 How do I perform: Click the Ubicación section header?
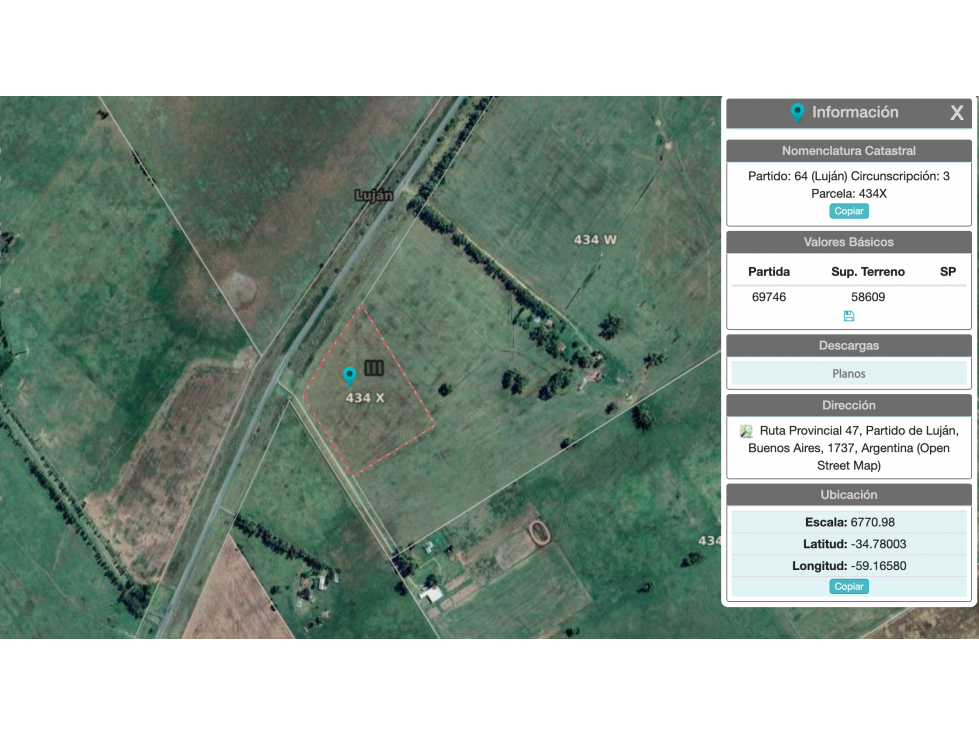849,495
